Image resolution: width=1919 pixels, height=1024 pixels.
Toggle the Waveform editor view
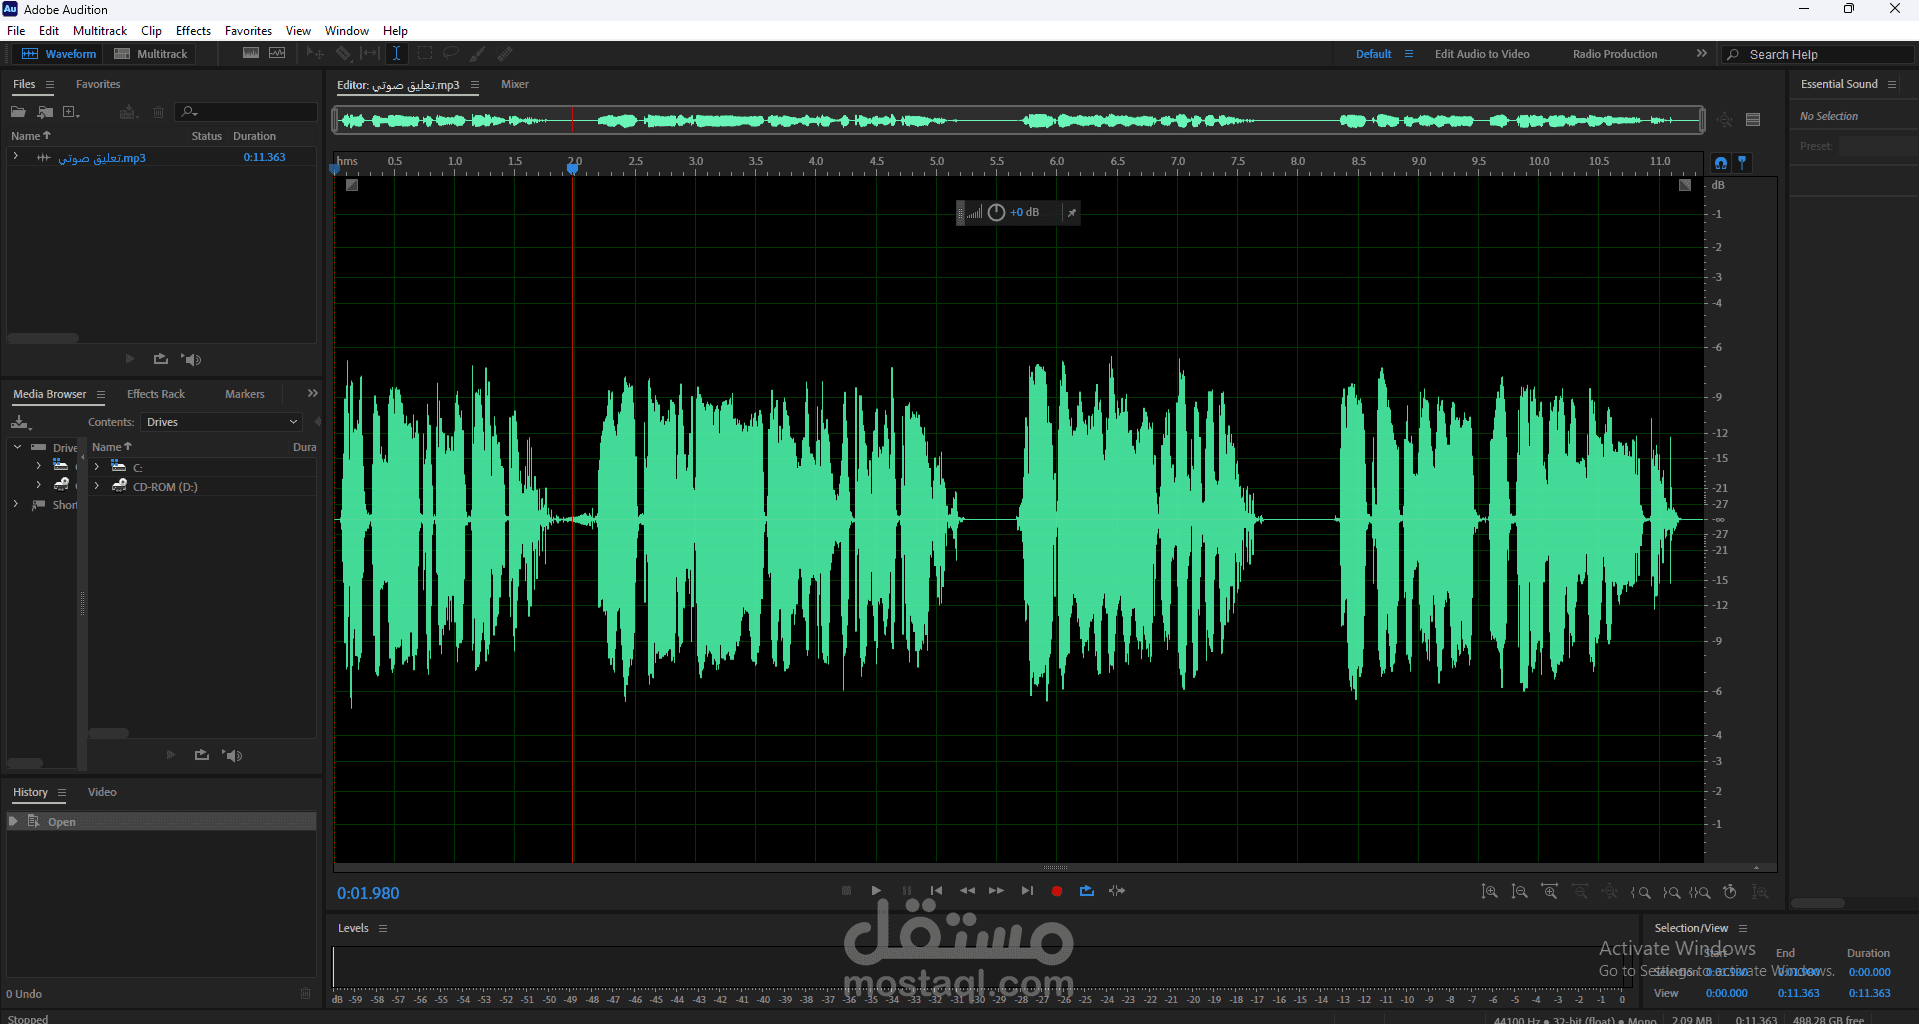(x=58, y=53)
